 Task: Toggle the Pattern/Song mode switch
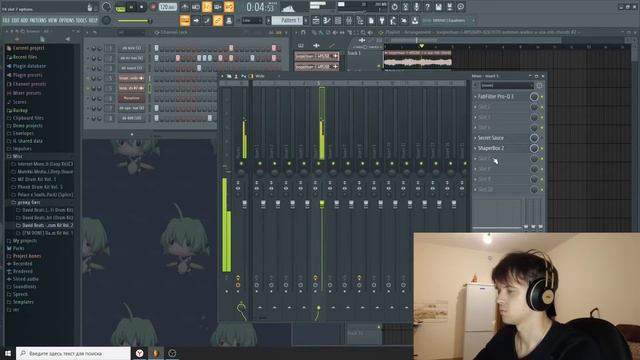(120, 7)
